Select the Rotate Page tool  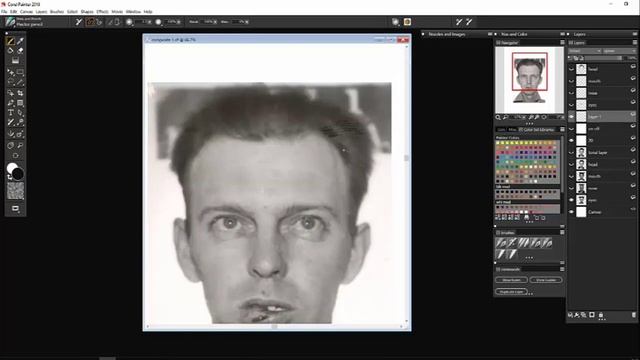(x=16, y=156)
